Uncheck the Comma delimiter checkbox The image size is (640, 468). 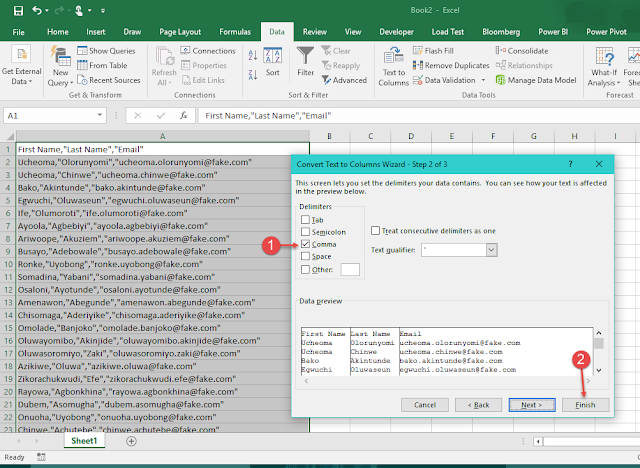305,244
